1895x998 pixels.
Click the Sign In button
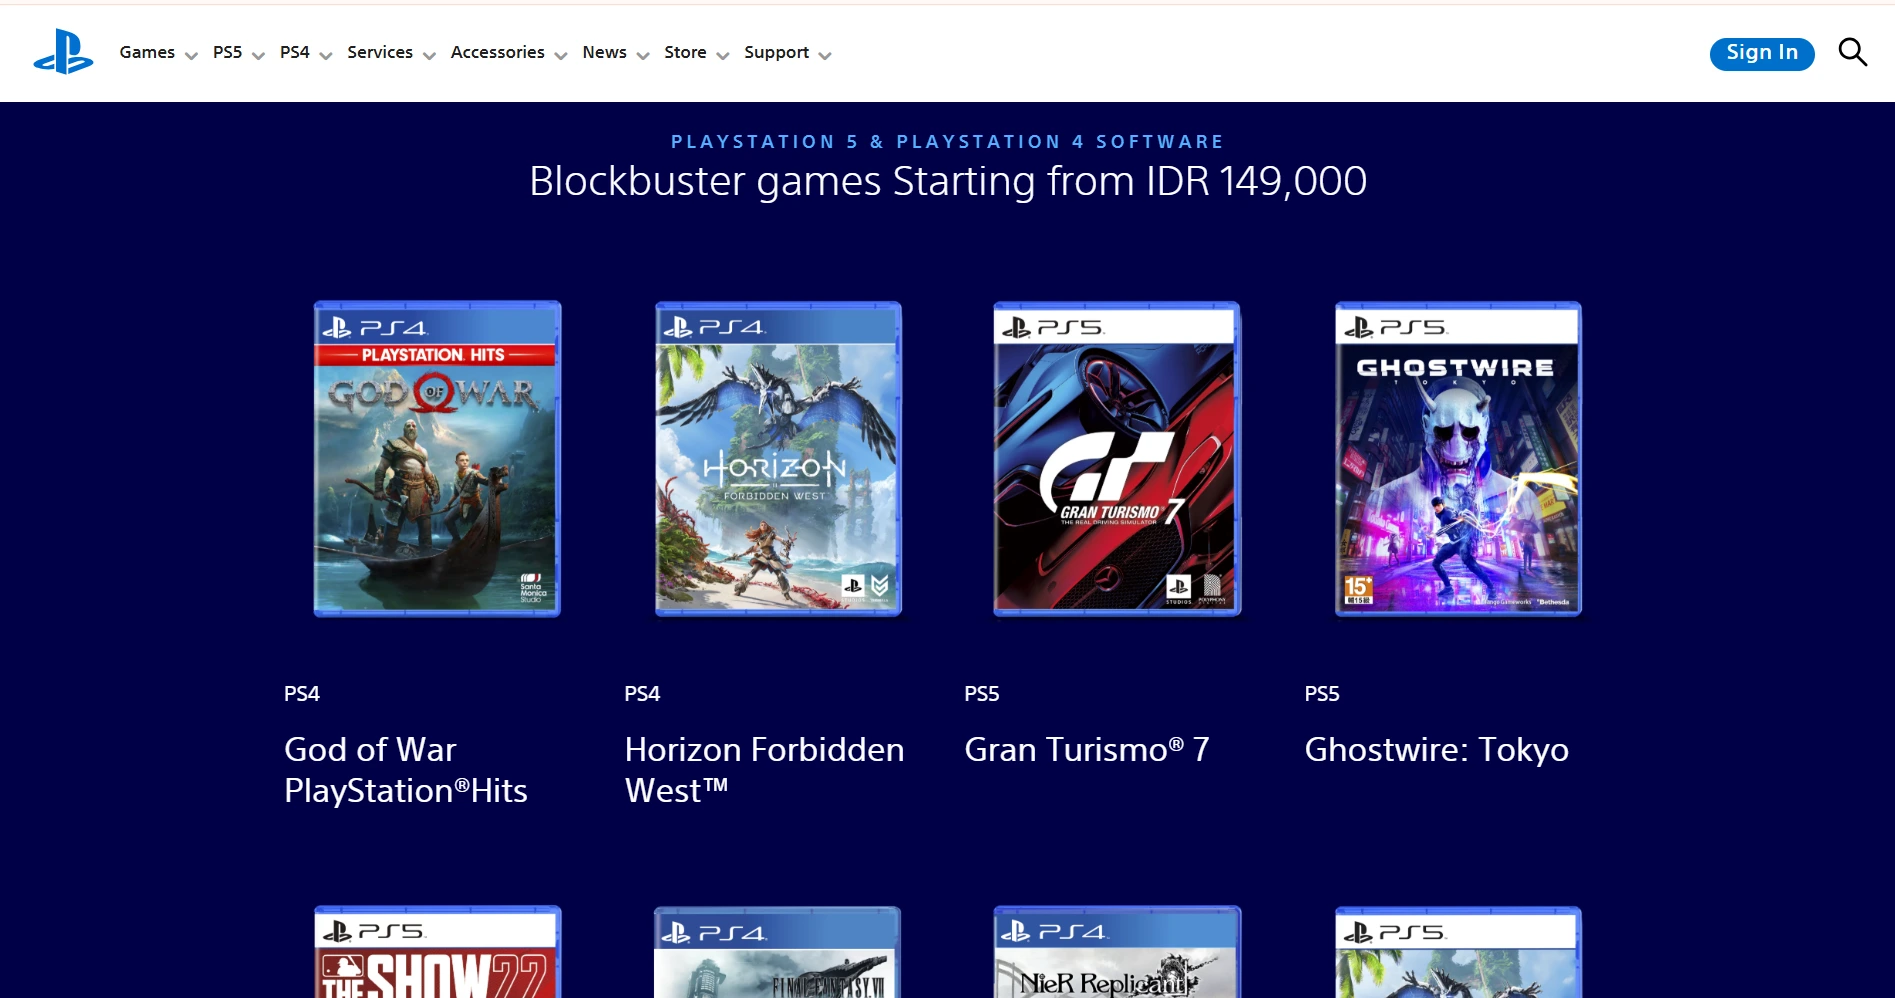[1761, 53]
